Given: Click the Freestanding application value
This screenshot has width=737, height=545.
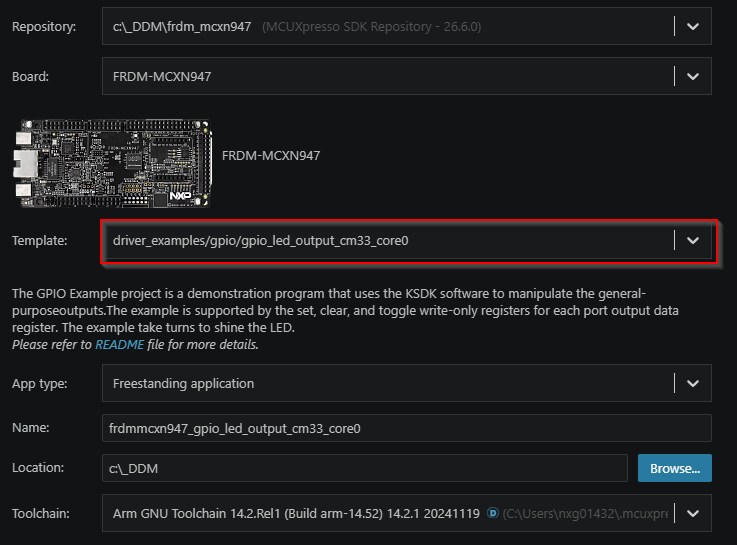Looking at the screenshot, I should [x=183, y=384].
